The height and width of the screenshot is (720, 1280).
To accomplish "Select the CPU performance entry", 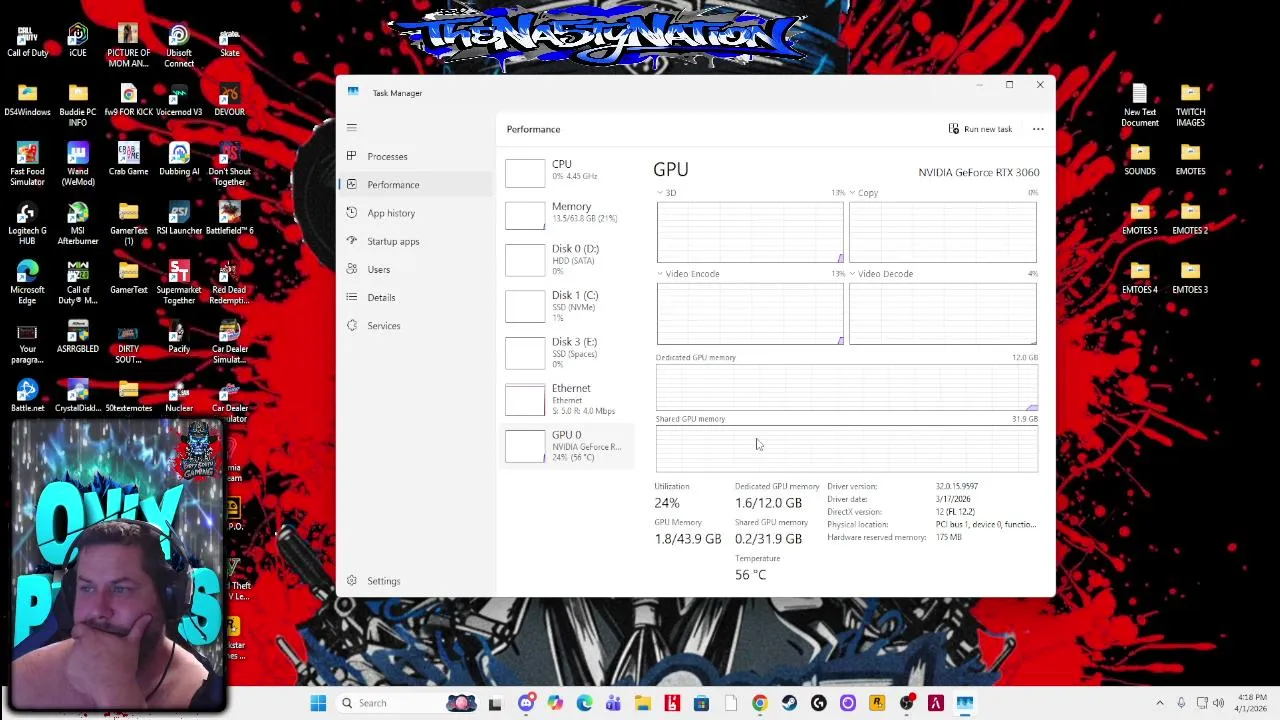I will [567, 171].
